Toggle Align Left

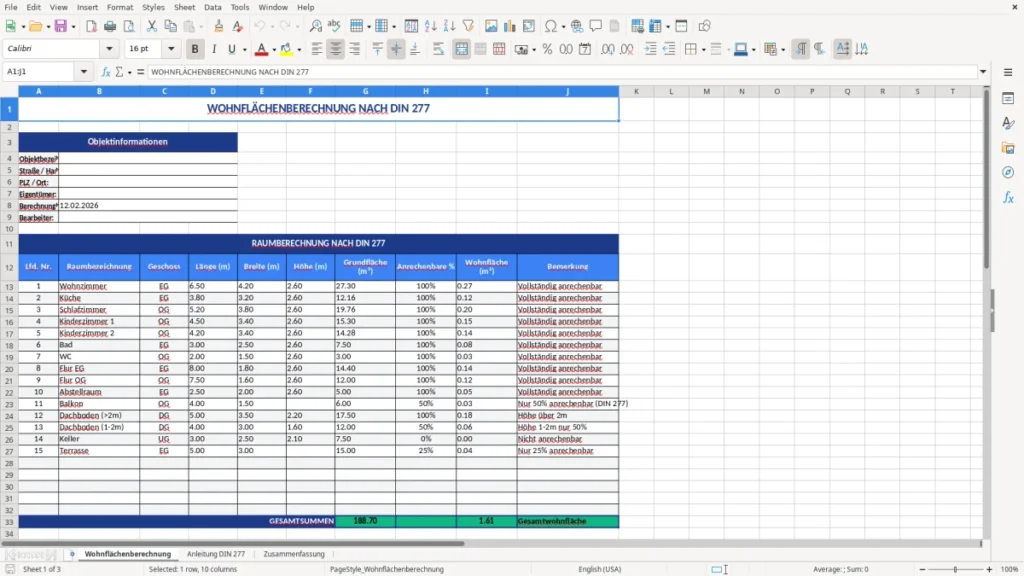pyautogui.click(x=317, y=49)
